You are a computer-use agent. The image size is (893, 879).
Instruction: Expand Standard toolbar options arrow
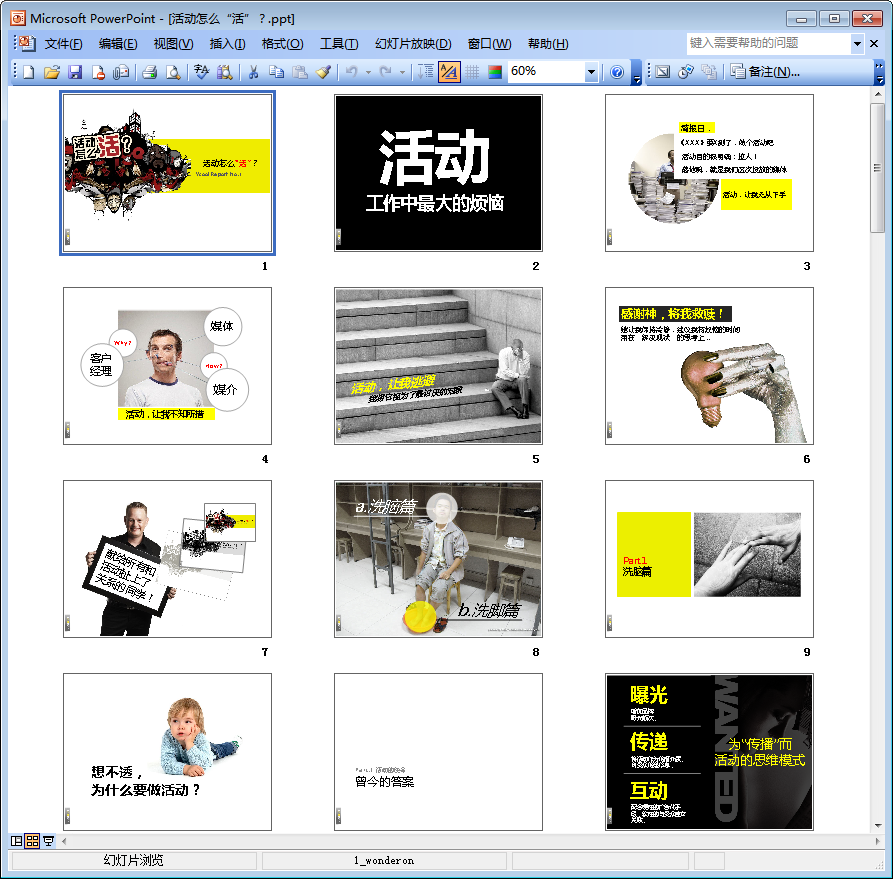coord(637,72)
